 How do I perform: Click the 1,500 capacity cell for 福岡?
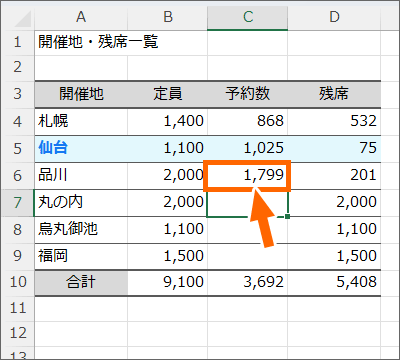pyautogui.click(x=168, y=256)
